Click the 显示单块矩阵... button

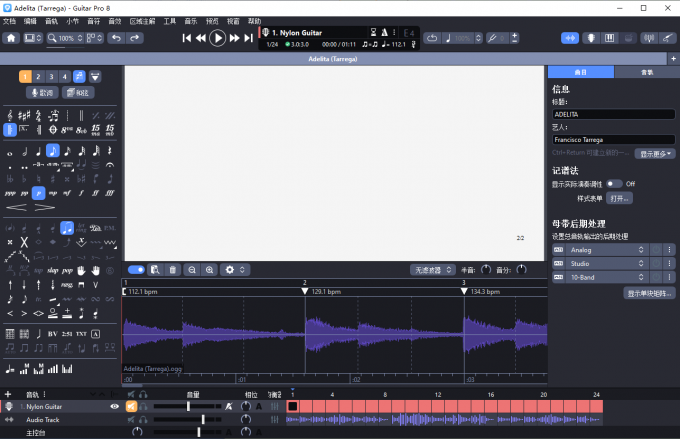click(649, 293)
